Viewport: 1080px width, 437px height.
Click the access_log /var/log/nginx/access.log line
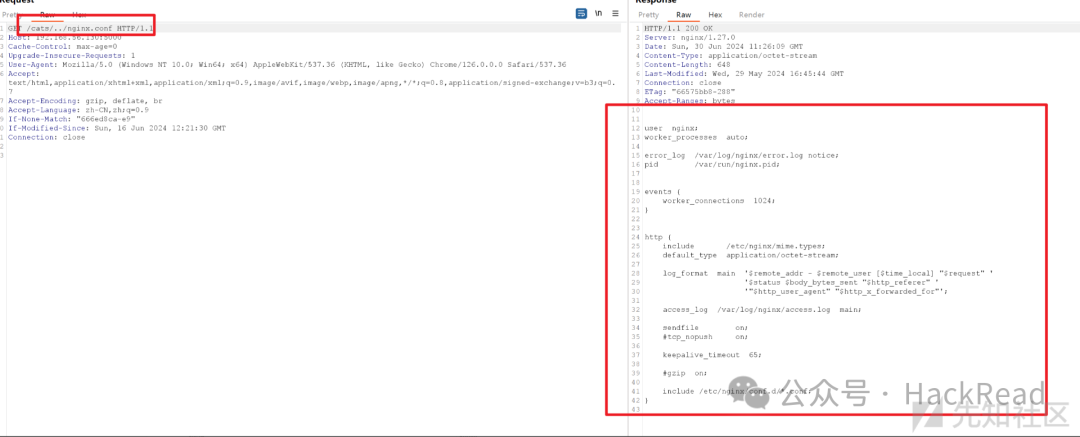coord(762,310)
